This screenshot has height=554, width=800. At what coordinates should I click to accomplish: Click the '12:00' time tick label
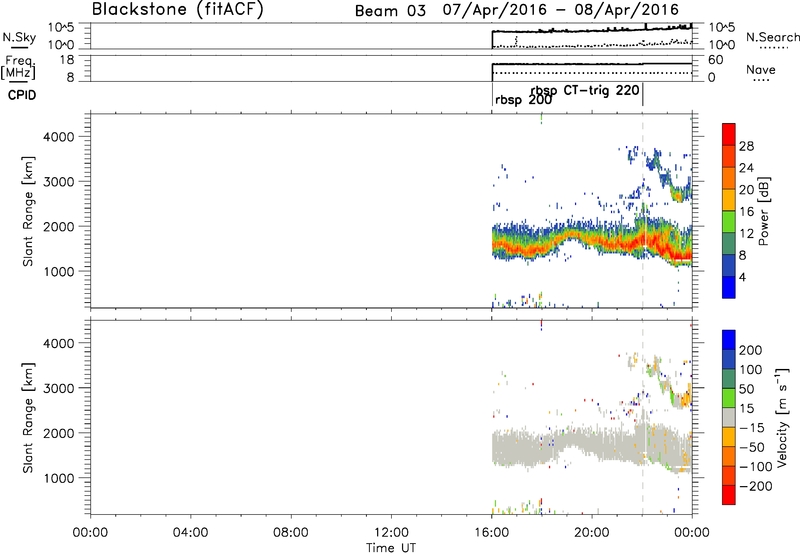[391, 533]
